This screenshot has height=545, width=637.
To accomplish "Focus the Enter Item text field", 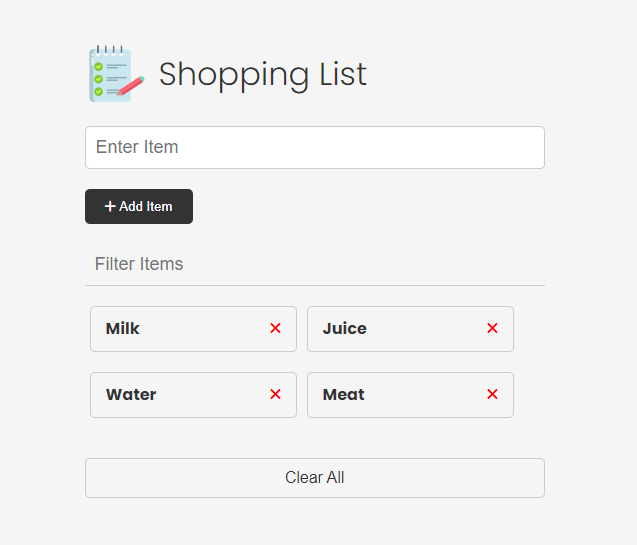I will 314,147.
